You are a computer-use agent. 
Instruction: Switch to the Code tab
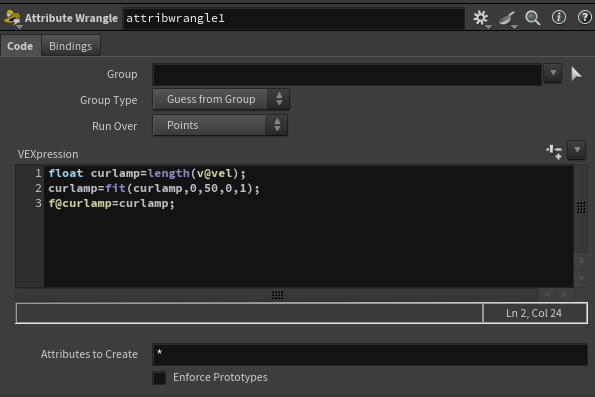point(20,46)
